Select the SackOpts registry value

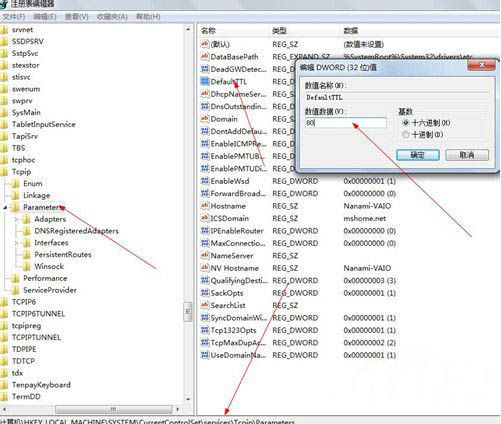tap(227, 293)
